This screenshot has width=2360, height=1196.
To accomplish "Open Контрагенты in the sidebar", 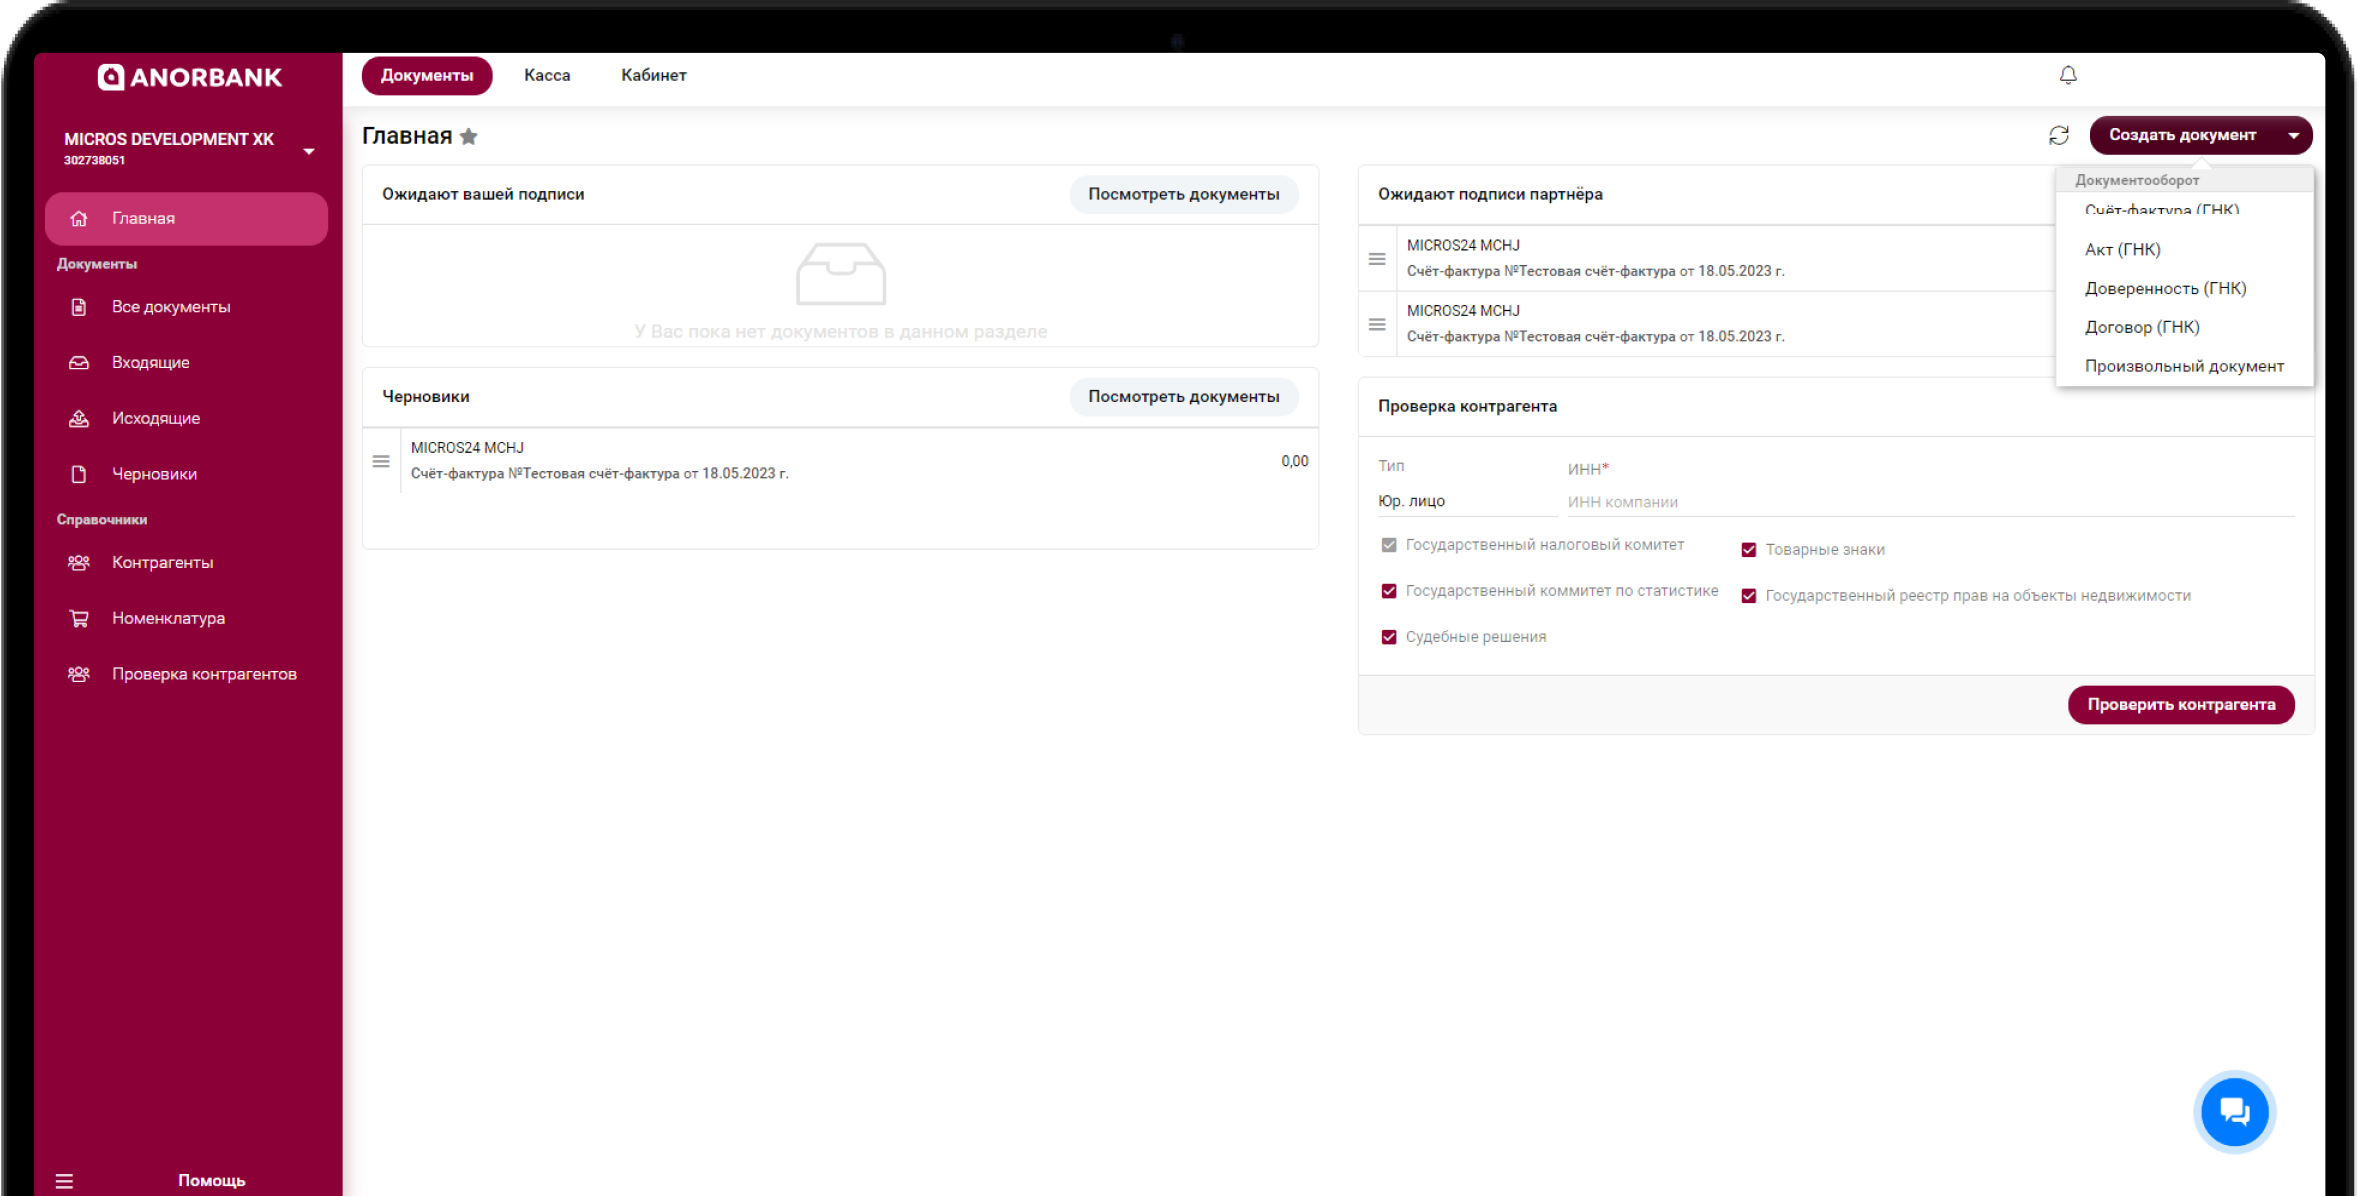I will pos(186,562).
